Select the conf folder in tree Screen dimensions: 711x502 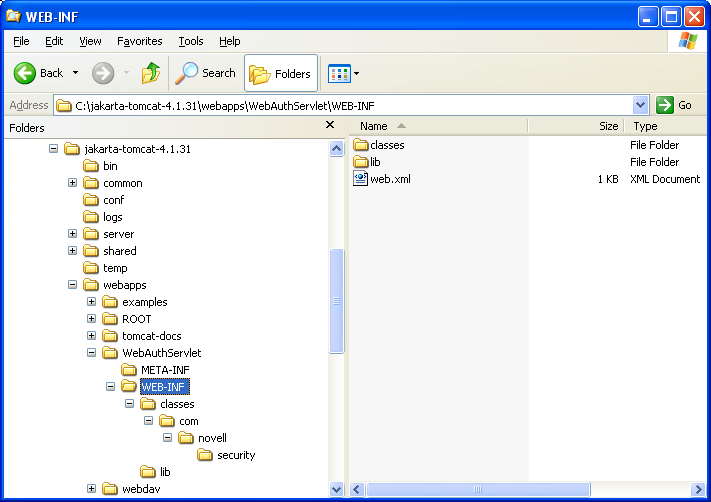coord(104,200)
